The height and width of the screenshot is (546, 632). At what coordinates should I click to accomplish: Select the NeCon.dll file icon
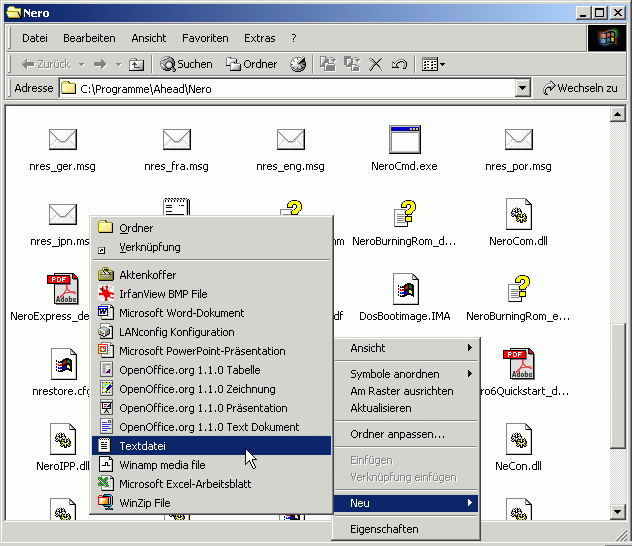pyautogui.click(x=519, y=439)
